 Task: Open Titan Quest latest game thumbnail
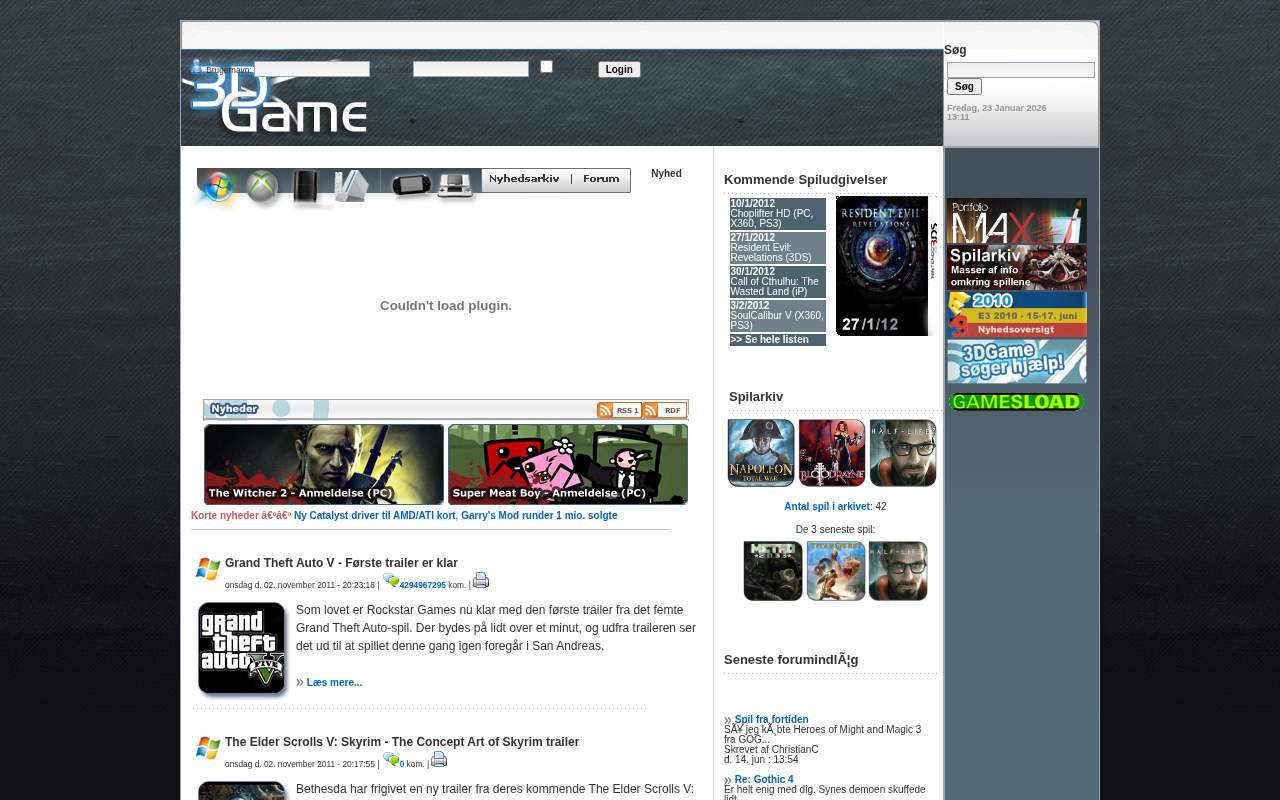[836, 571]
